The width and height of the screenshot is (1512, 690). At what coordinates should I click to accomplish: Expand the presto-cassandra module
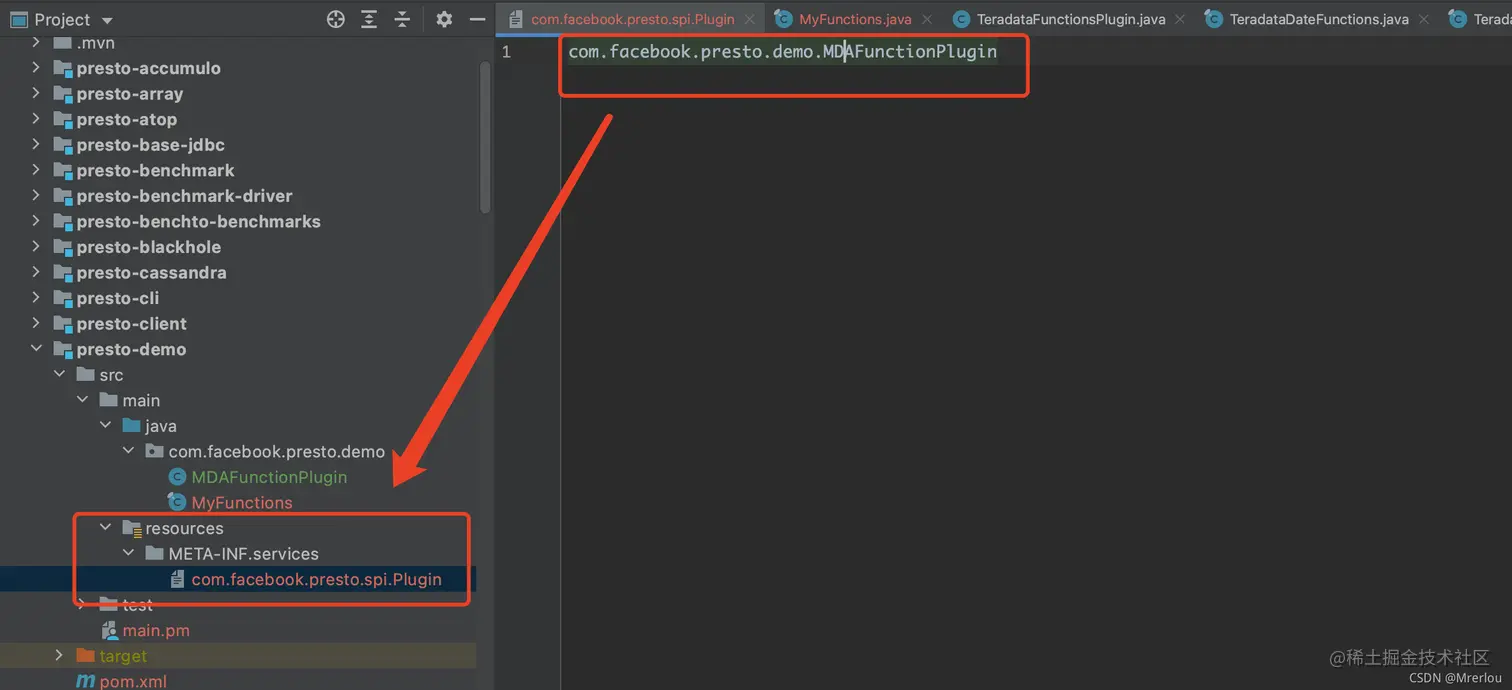coord(36,272)
